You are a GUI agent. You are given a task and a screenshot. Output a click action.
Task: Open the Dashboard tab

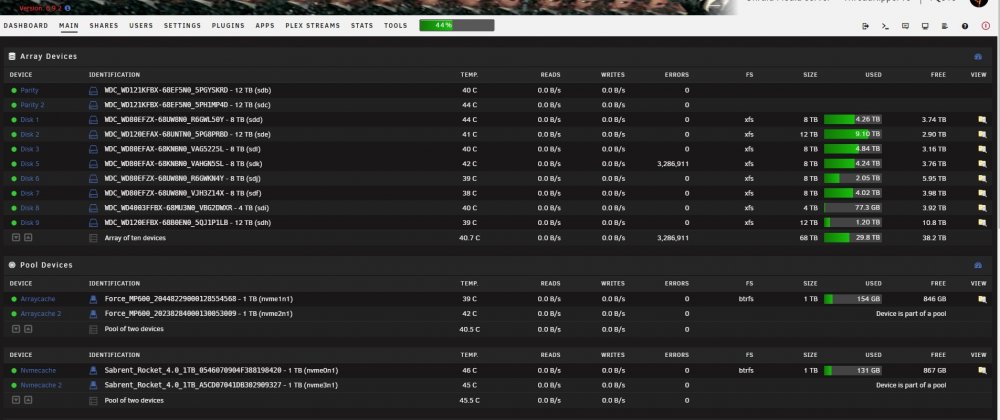tap(26, 26)
